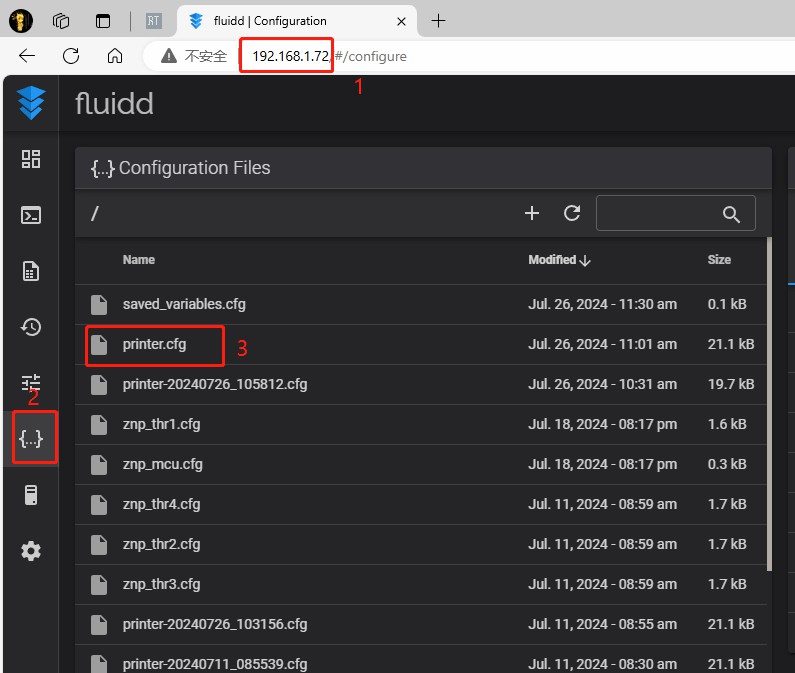Open a new browser tab
The height and width of the screenshot is (673, 795).
pos(438,21)
